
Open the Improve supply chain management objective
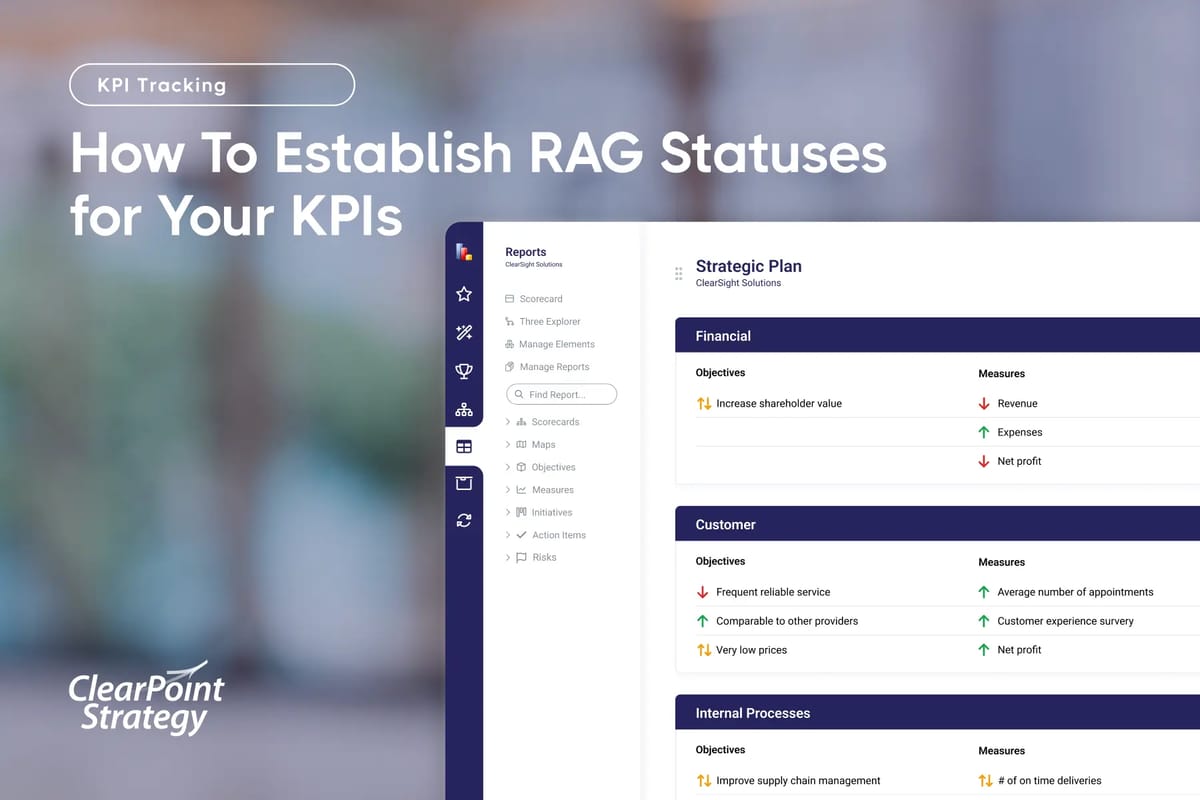798,781
